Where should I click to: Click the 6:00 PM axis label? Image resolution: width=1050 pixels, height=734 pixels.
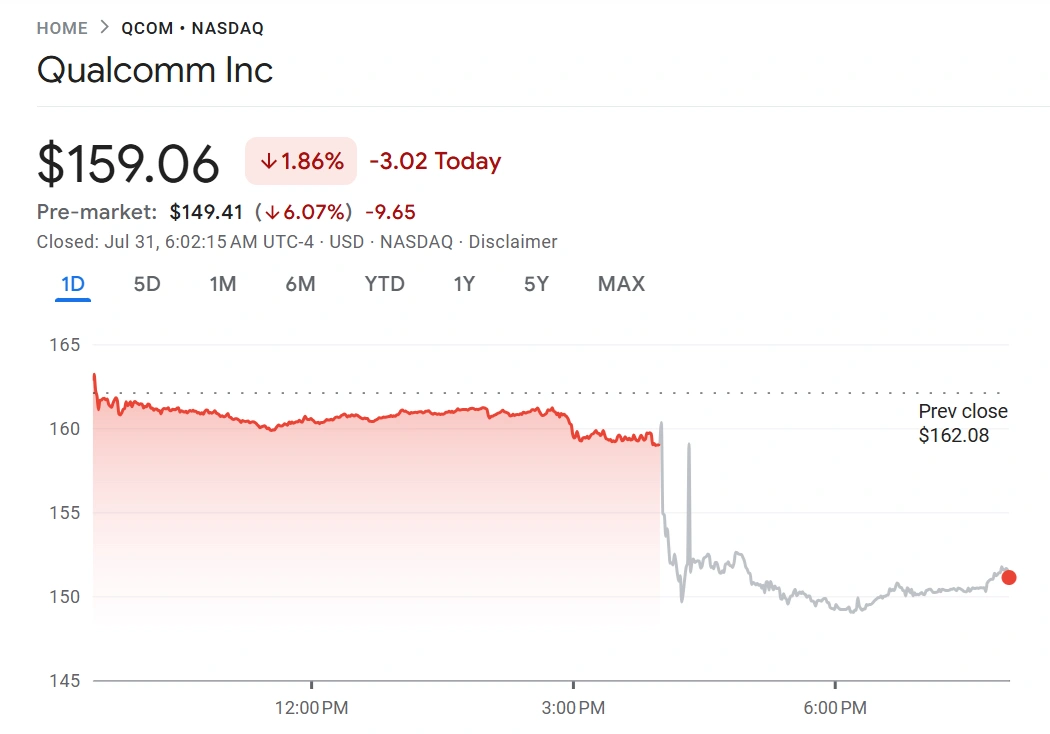835,709
